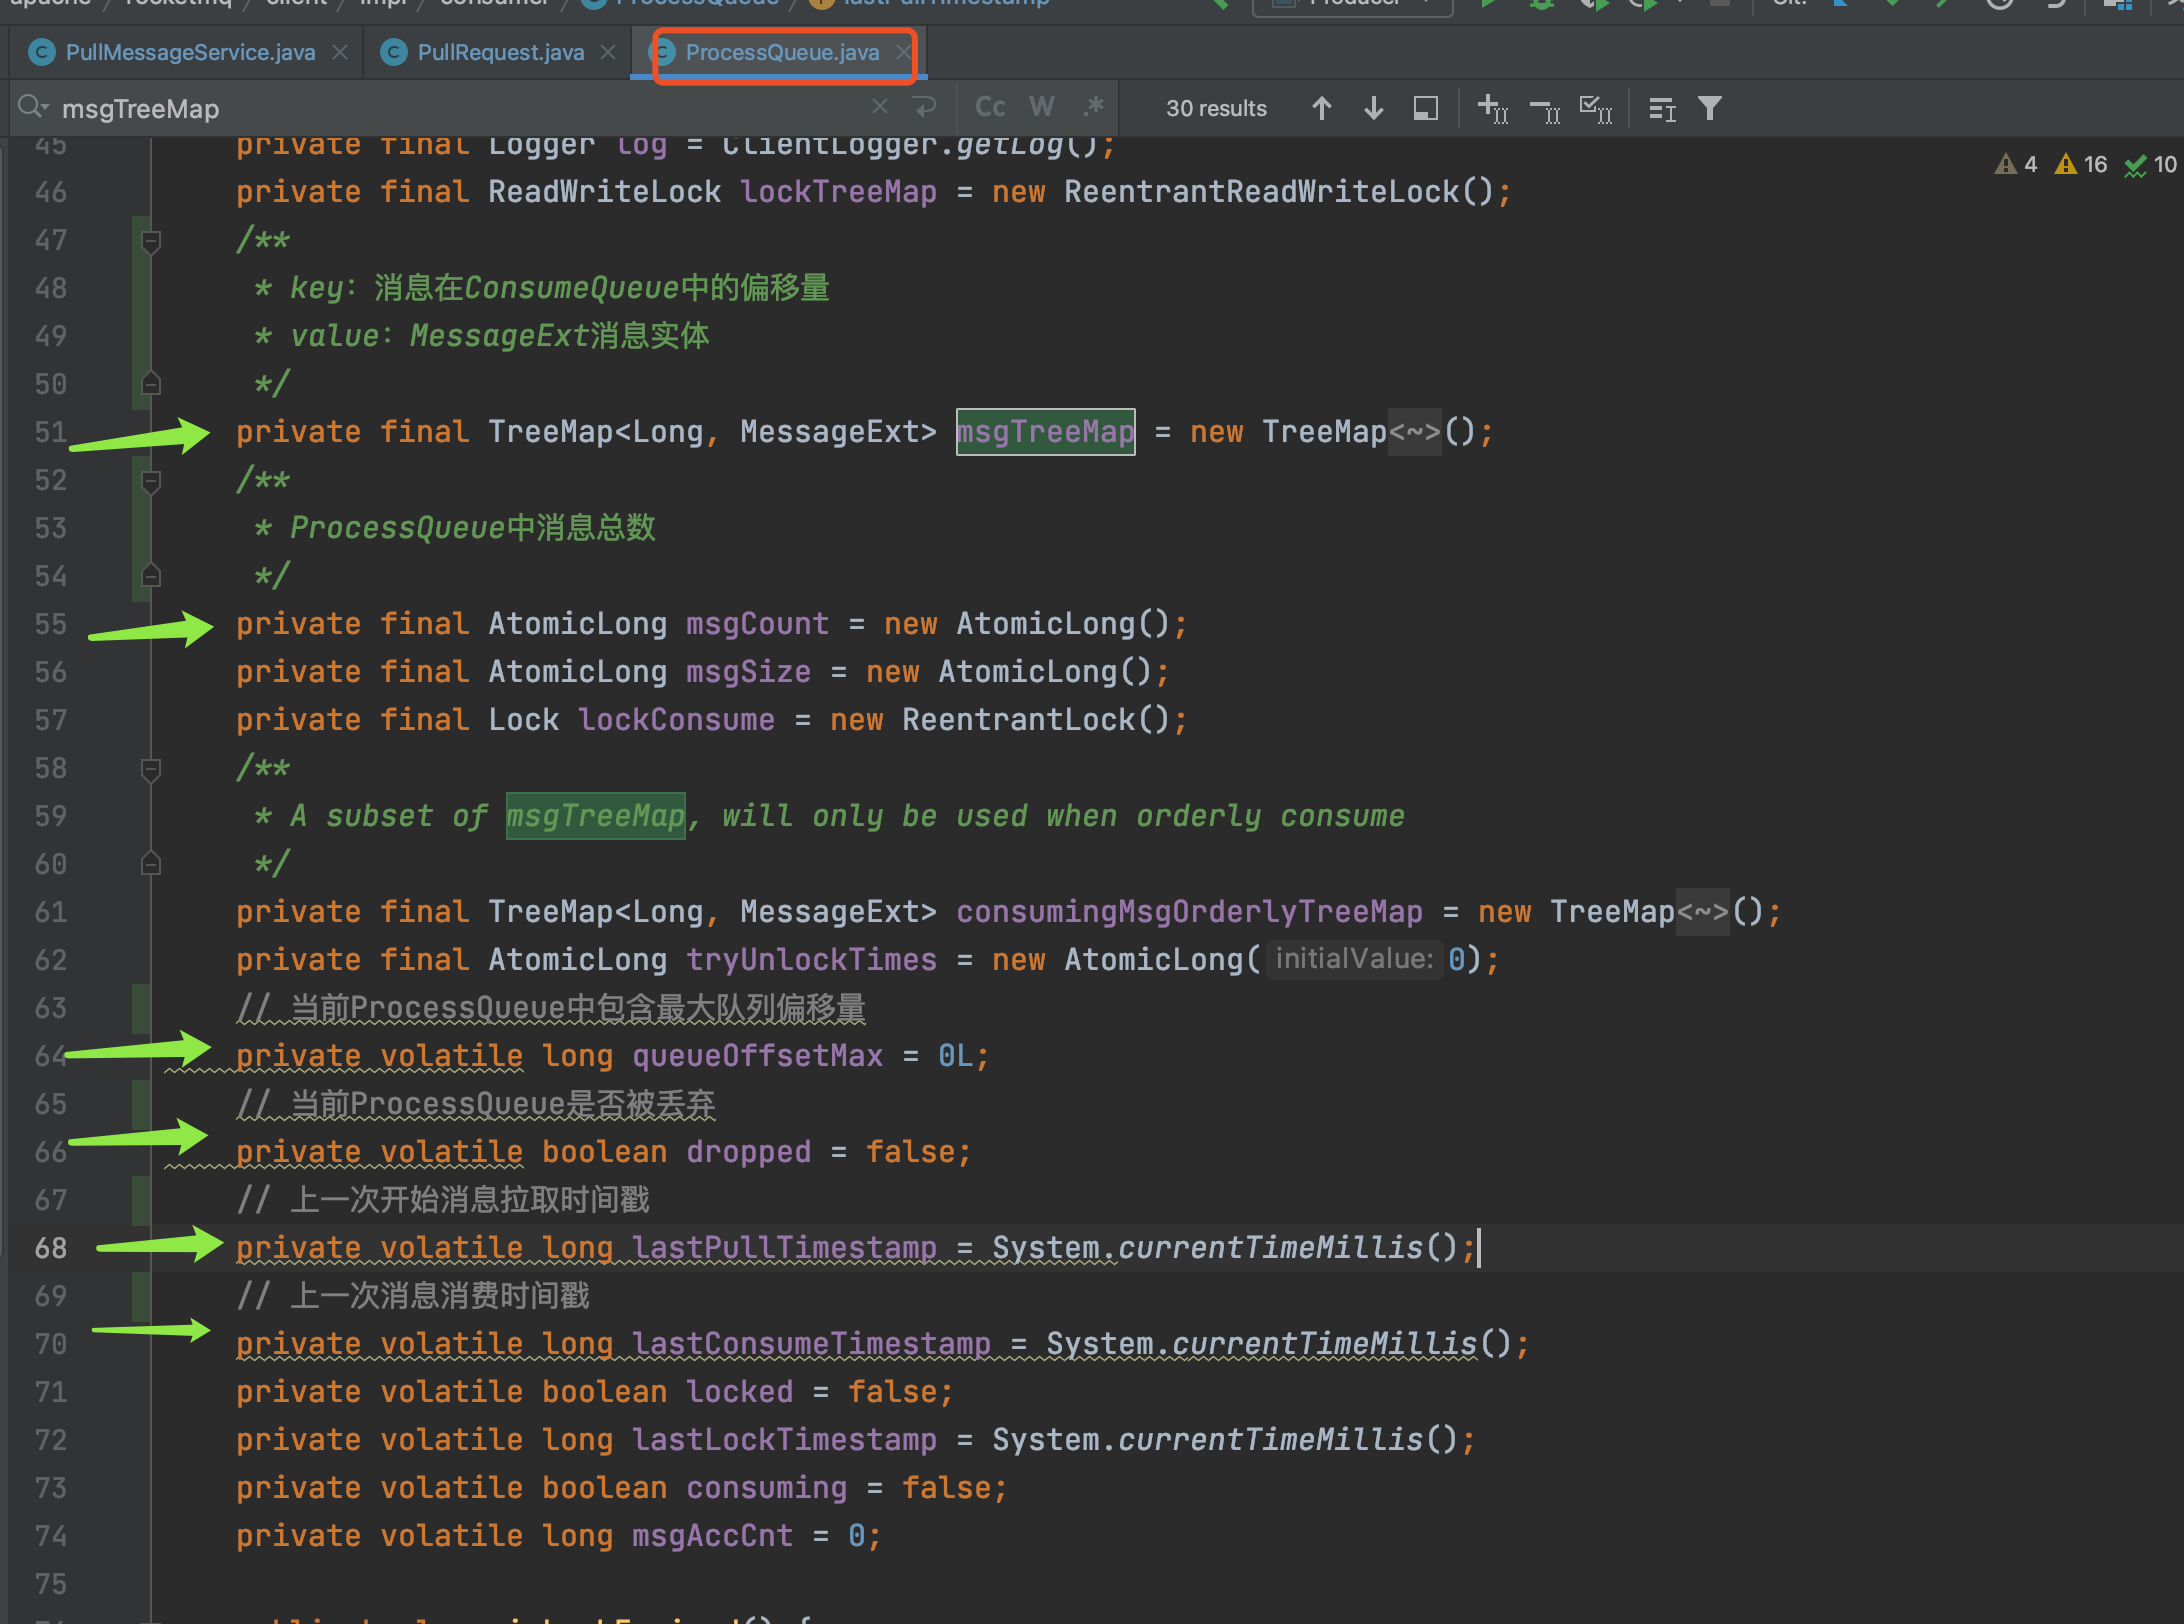Viewport: 2184px width, 1624px height.
Task: Expand folded <~> on msgTreeMap line
Action: point(1415,432)
